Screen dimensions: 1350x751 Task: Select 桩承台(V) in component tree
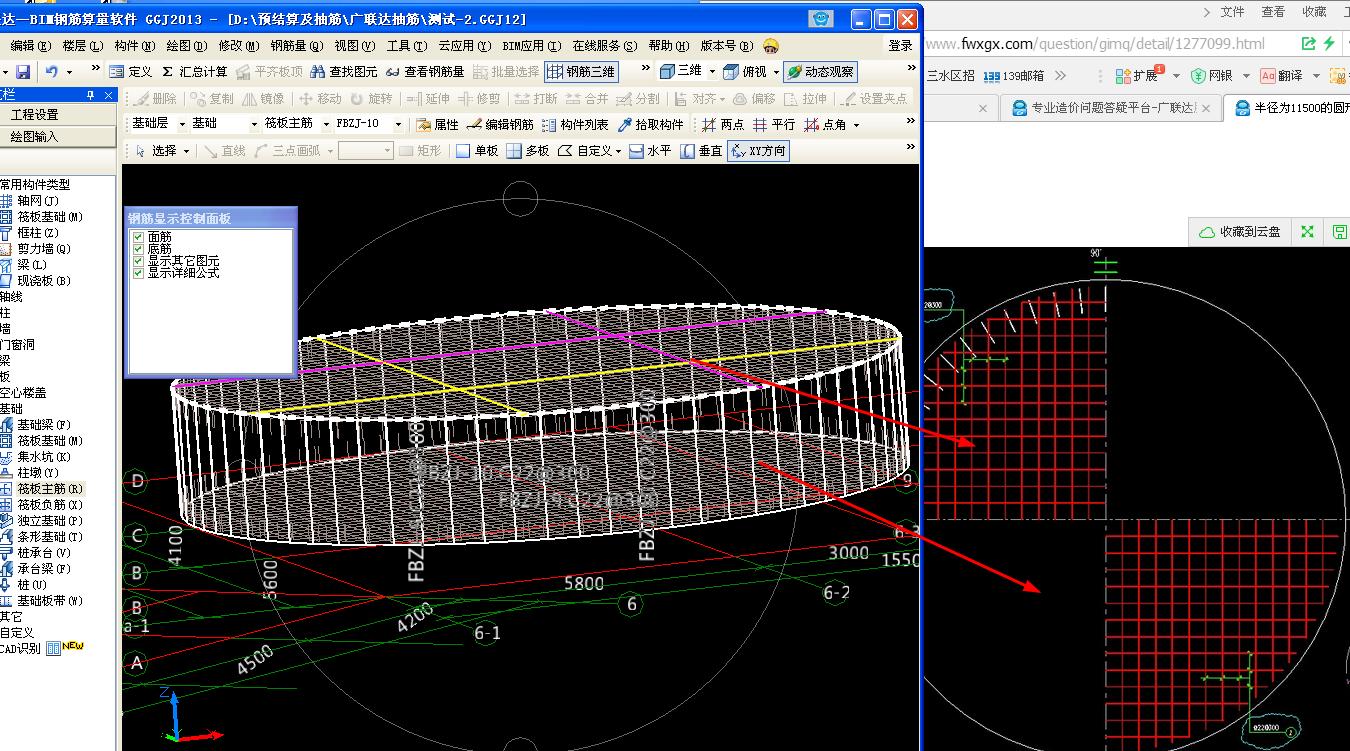click(x=36, y=553)
